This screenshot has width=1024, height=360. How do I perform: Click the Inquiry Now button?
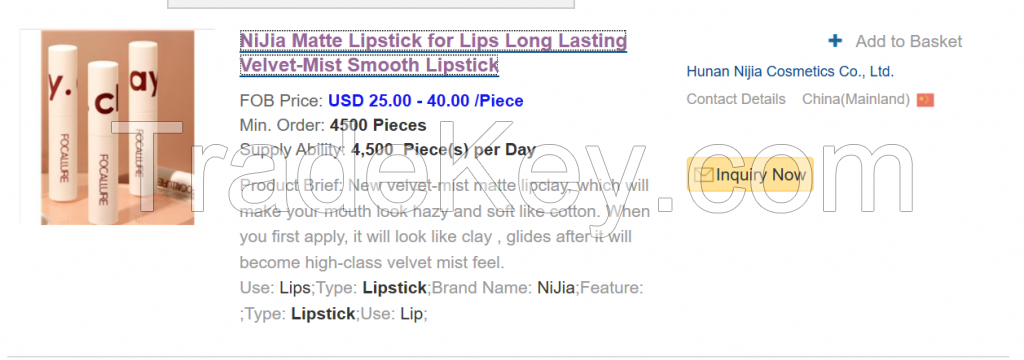click(x=750, y=175)
